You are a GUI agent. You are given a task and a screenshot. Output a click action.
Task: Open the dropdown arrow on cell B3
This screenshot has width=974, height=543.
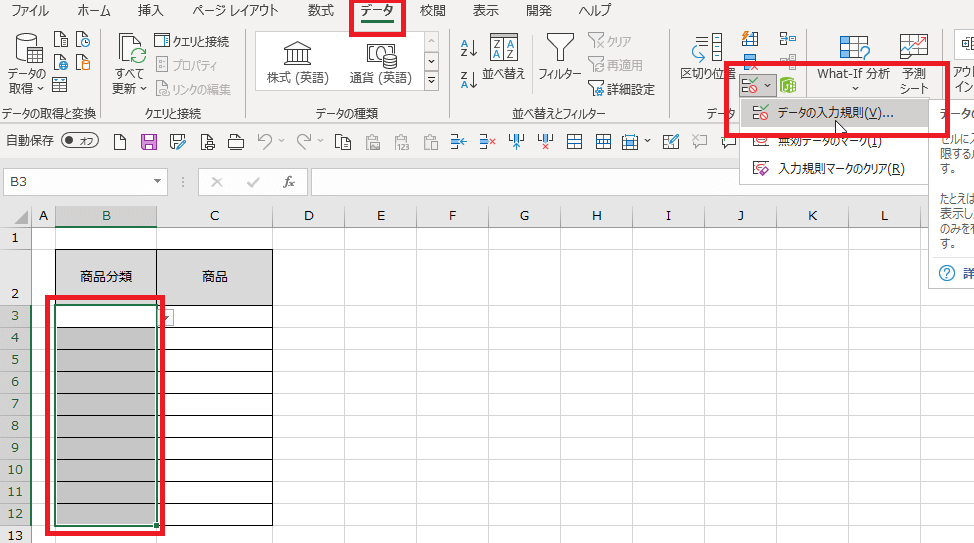click(166, 317)
